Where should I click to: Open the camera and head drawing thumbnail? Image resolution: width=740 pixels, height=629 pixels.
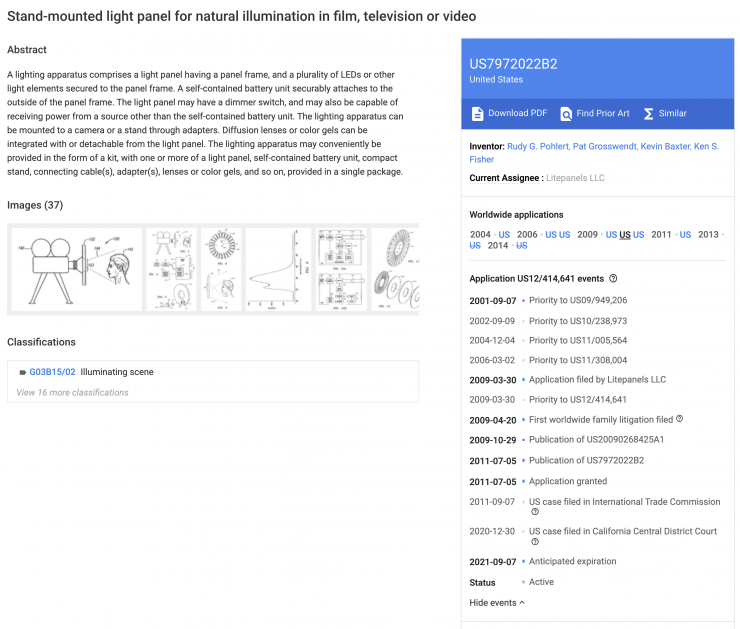[x=76, y=269]
